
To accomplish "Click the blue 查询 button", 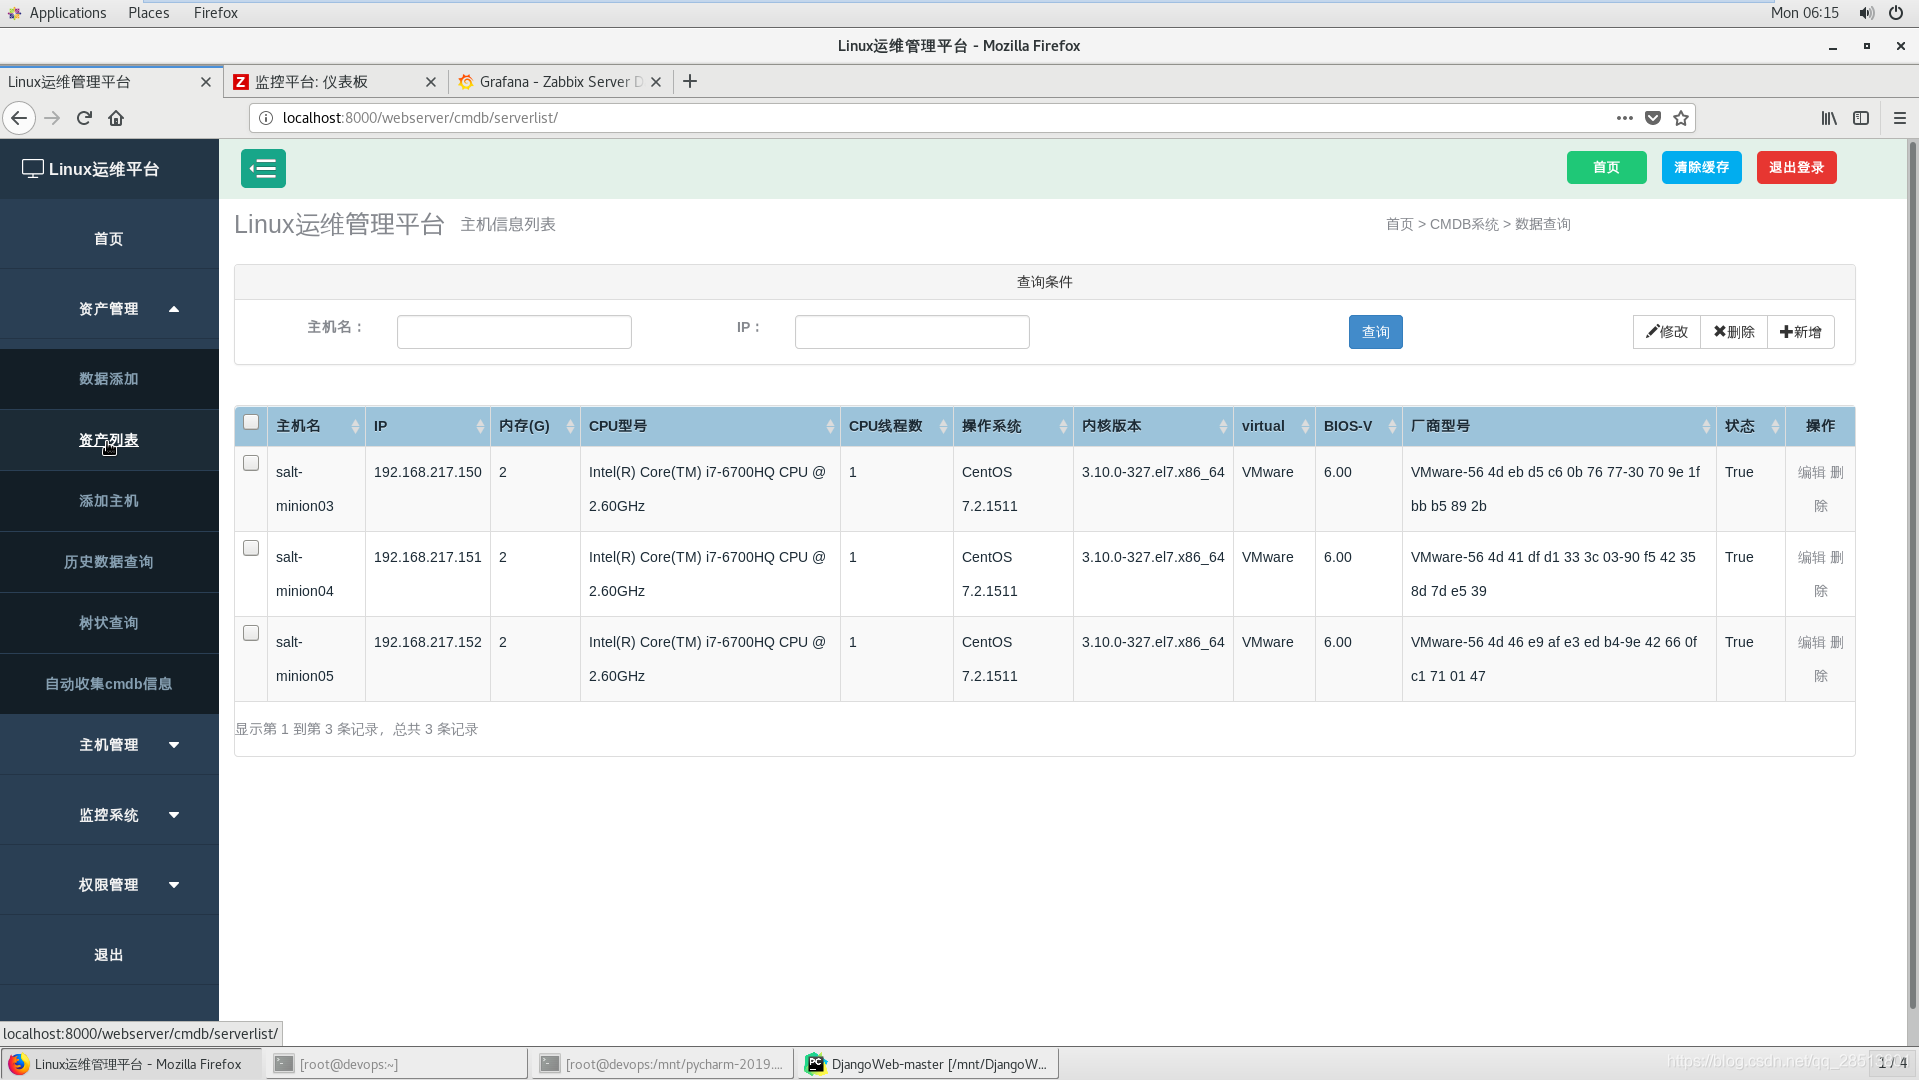I will coord(1375,332).
